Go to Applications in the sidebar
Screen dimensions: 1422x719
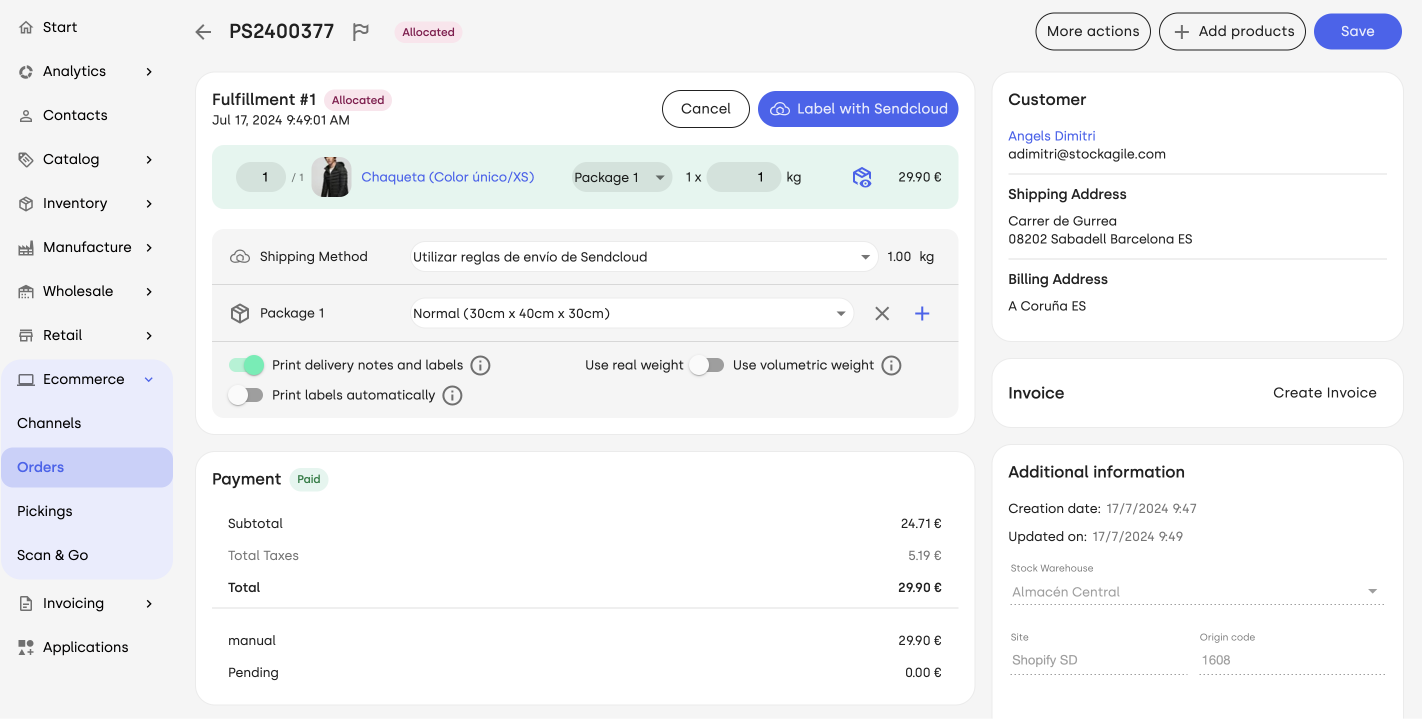pyautogui.click(x=87, y=647)
